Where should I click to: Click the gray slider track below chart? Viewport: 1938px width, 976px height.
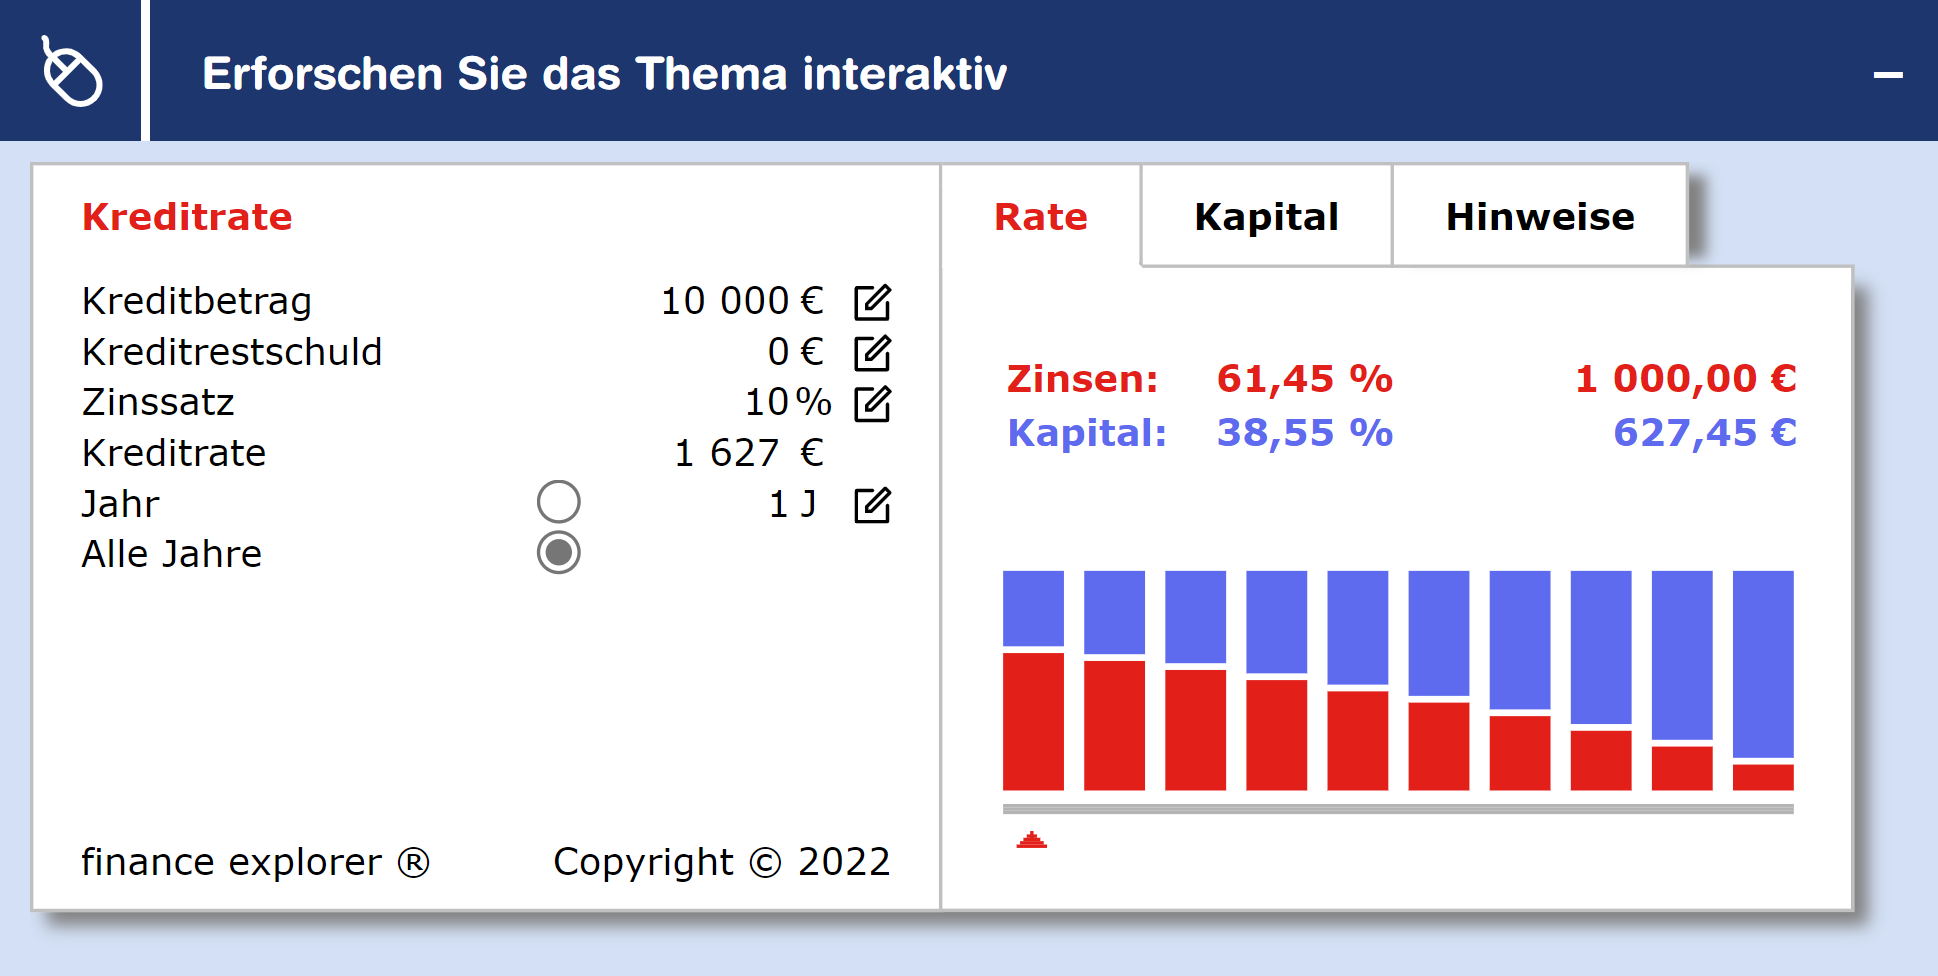1398,809
